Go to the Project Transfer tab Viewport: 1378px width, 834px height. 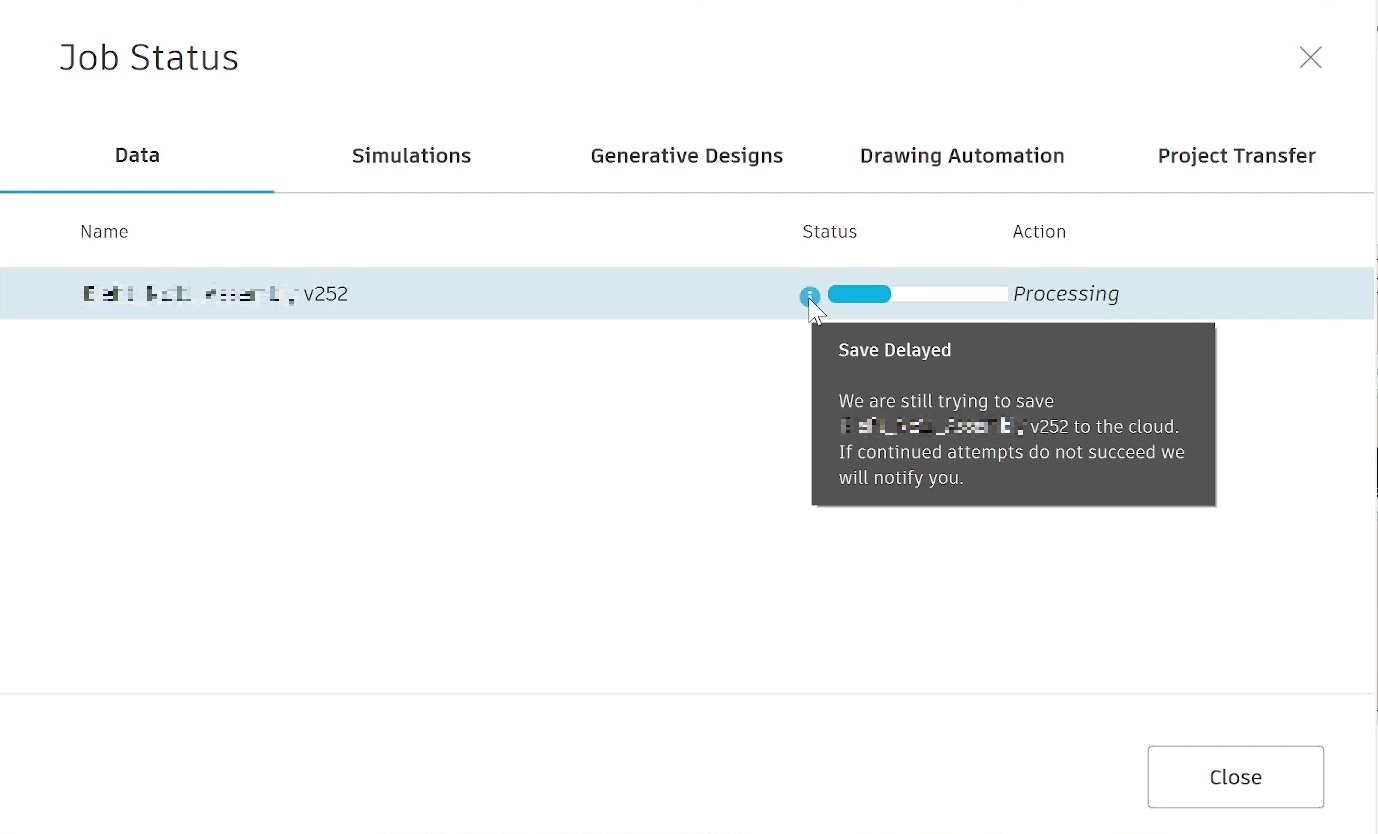coord(1236,156)
